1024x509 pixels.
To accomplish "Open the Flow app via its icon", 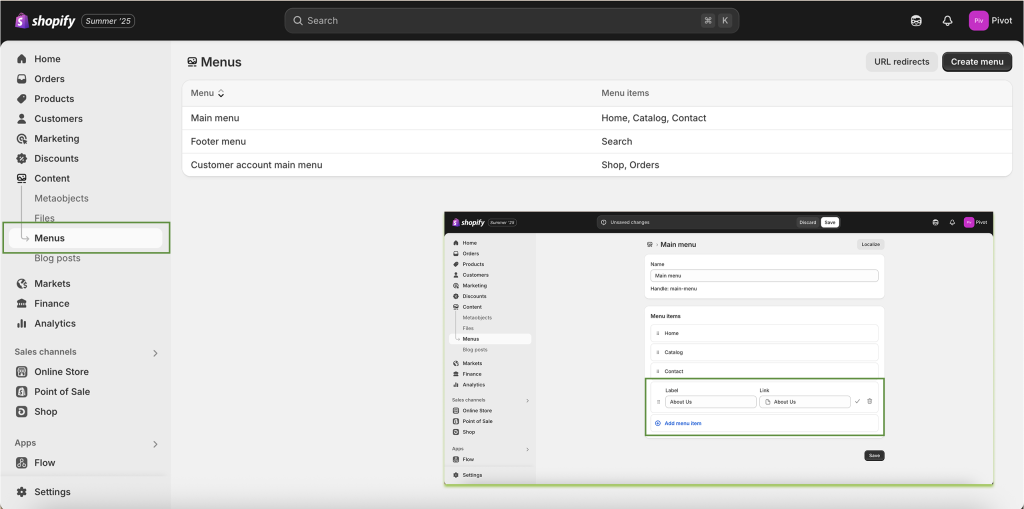I will click(x=22, y=463).
